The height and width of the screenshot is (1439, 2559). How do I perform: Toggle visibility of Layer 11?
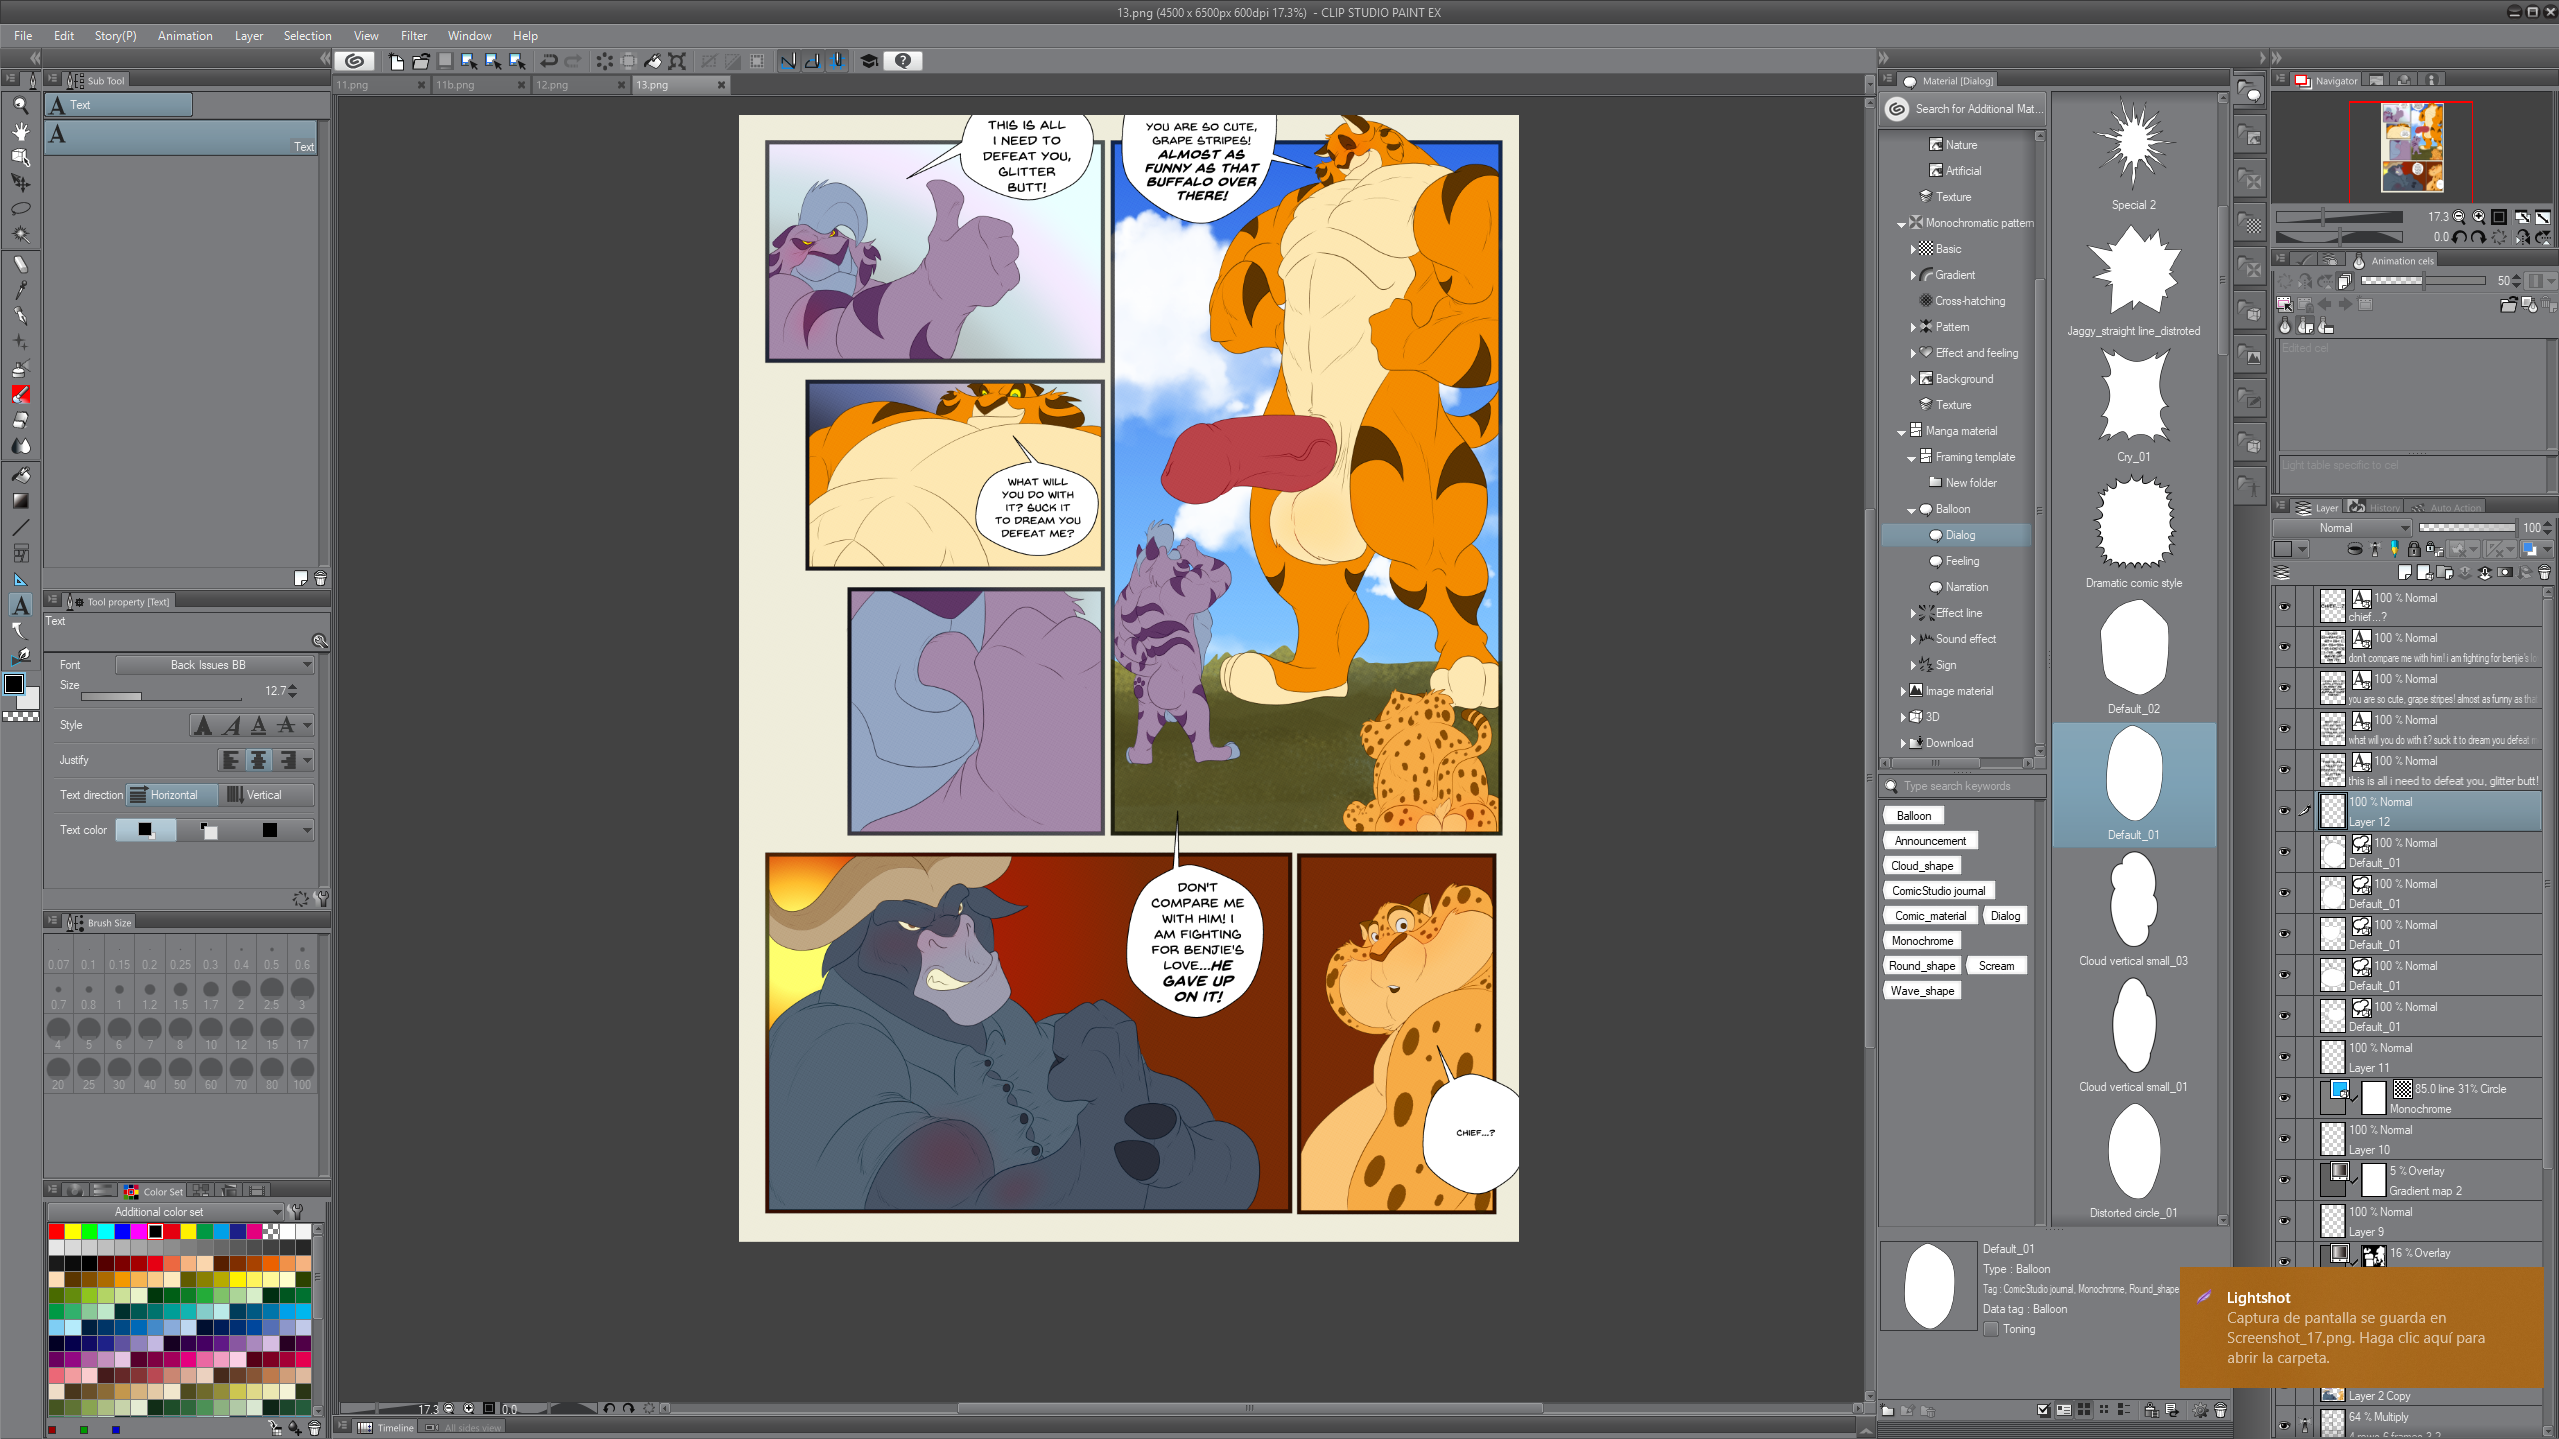[x=2284, y=1057]
